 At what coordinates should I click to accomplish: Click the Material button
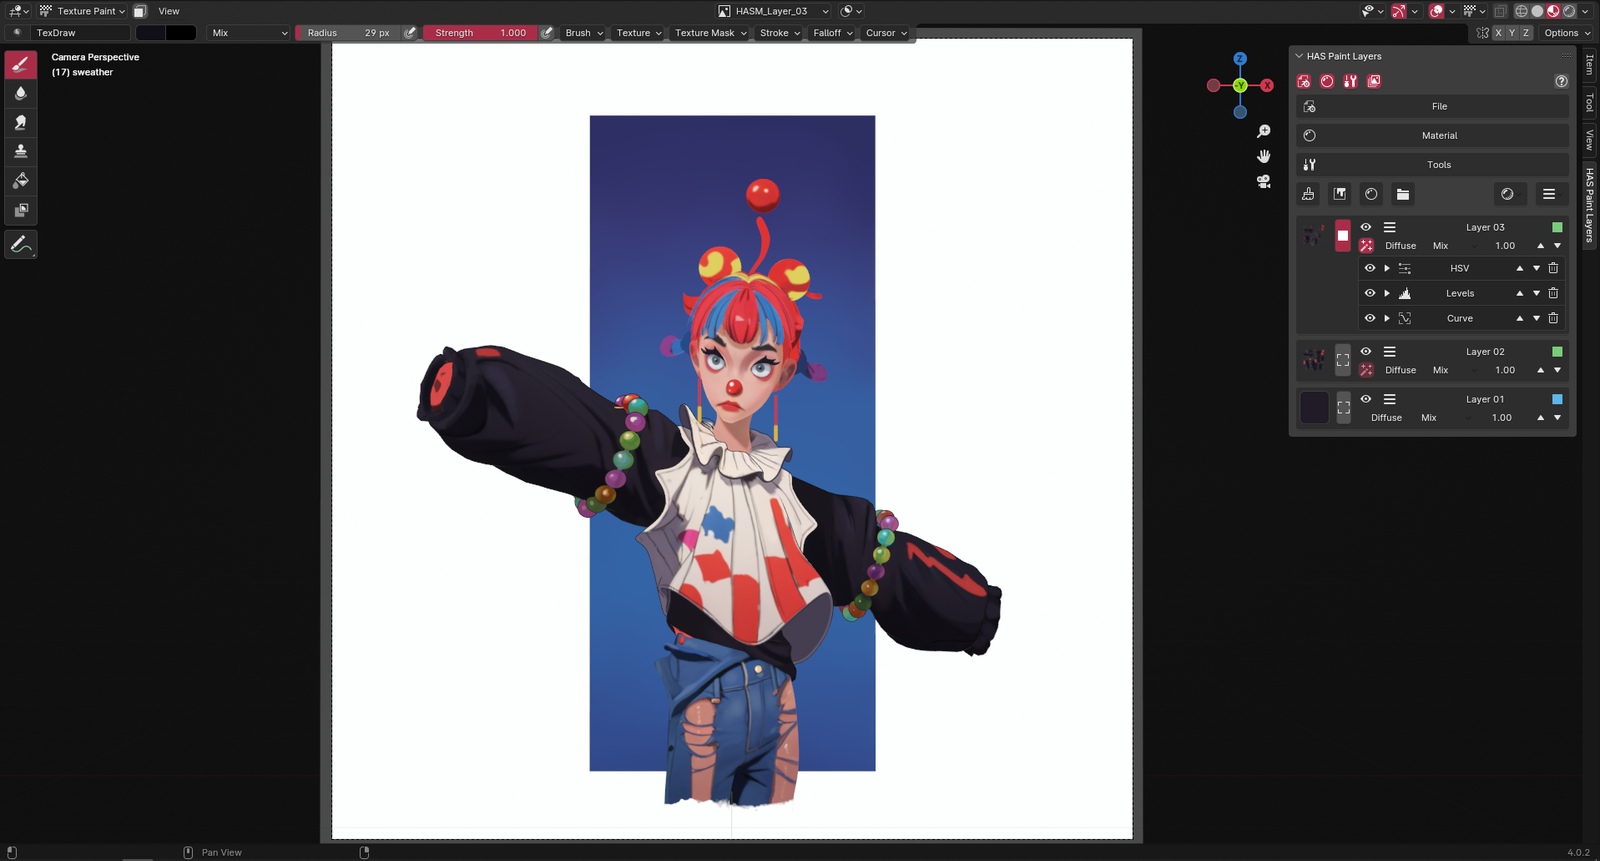[1438, 135]
